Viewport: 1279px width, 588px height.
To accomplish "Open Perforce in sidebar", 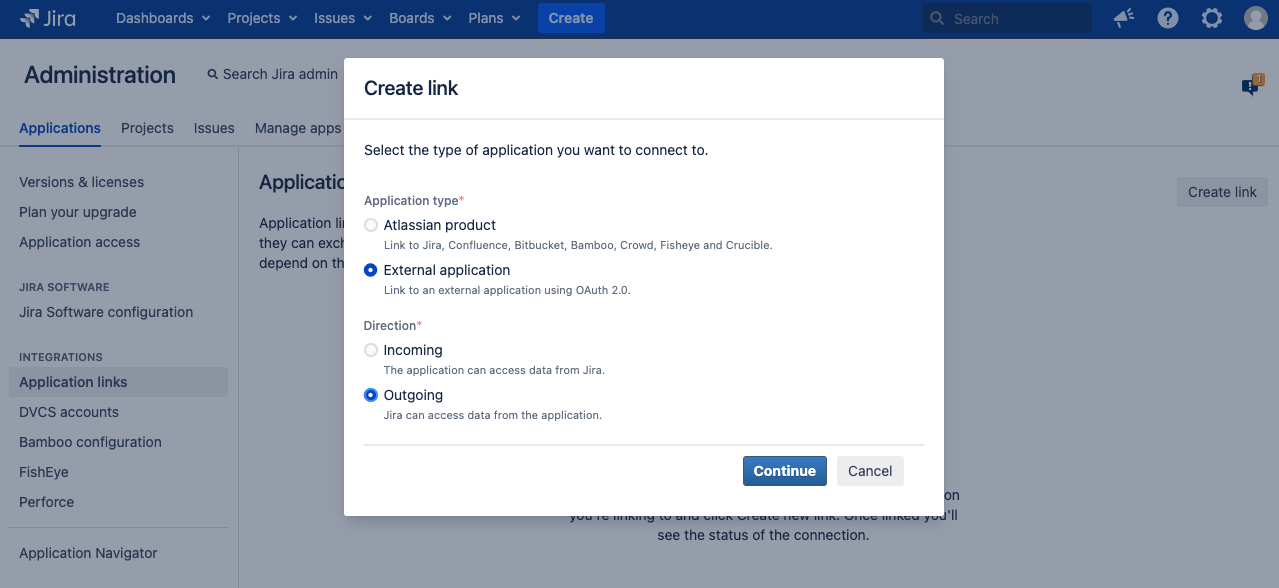I will click(47, 502).
